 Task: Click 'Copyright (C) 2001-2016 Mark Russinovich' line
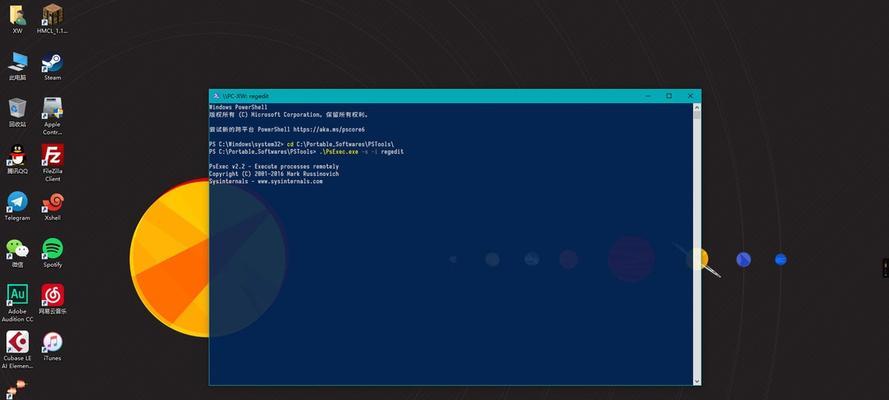click(x=274, y=174)
